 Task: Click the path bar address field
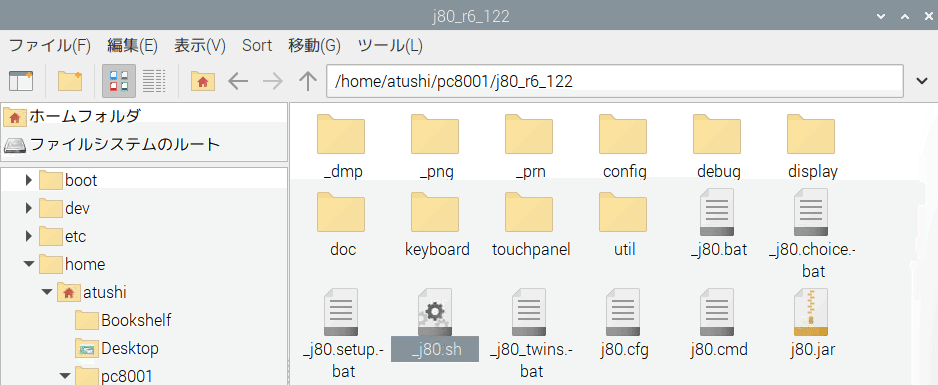614,81
